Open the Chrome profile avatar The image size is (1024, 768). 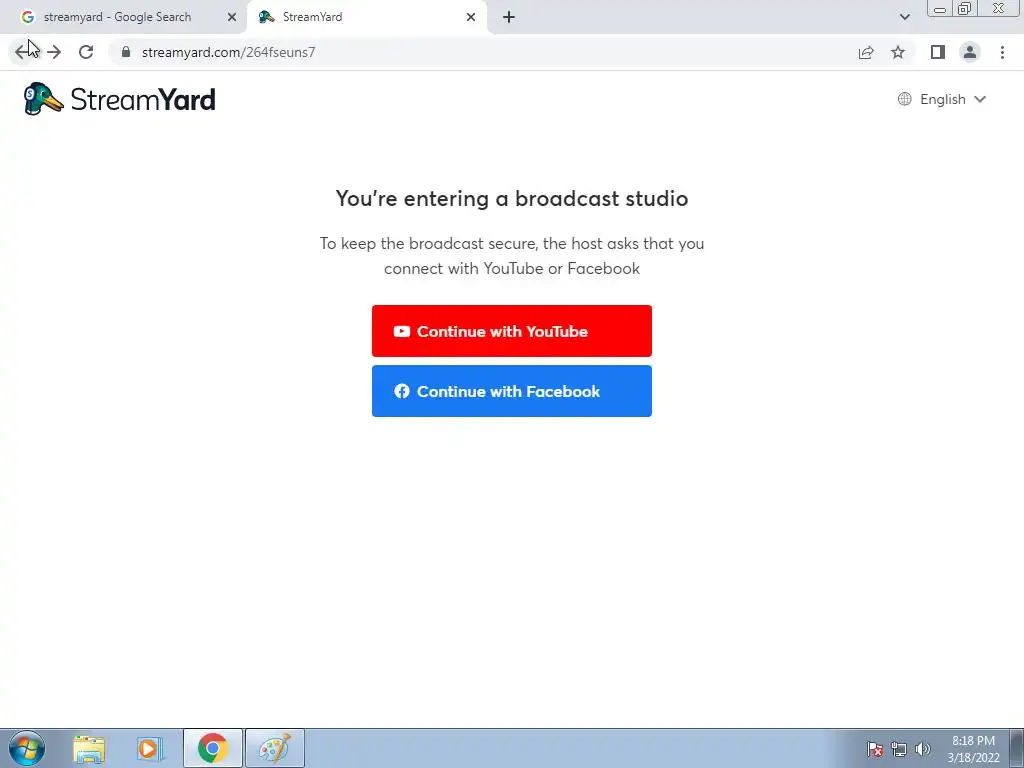pos(970,52)
